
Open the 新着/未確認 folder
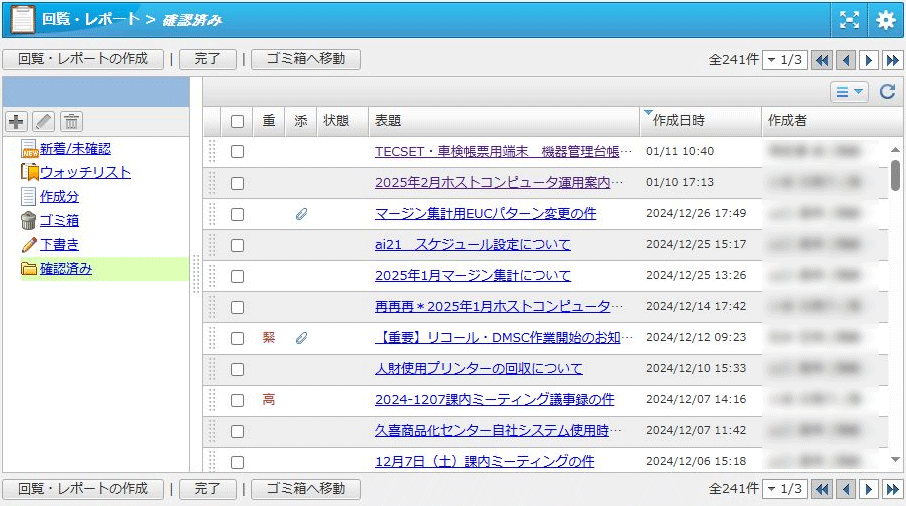(x=75, y=149)
